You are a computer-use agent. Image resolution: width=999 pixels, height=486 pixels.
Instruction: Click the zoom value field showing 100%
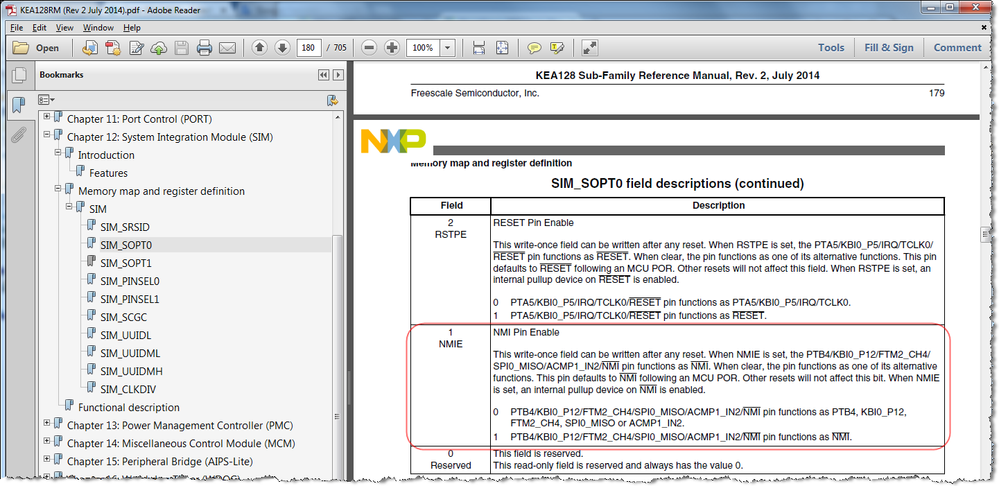click(x=423, y=48)
